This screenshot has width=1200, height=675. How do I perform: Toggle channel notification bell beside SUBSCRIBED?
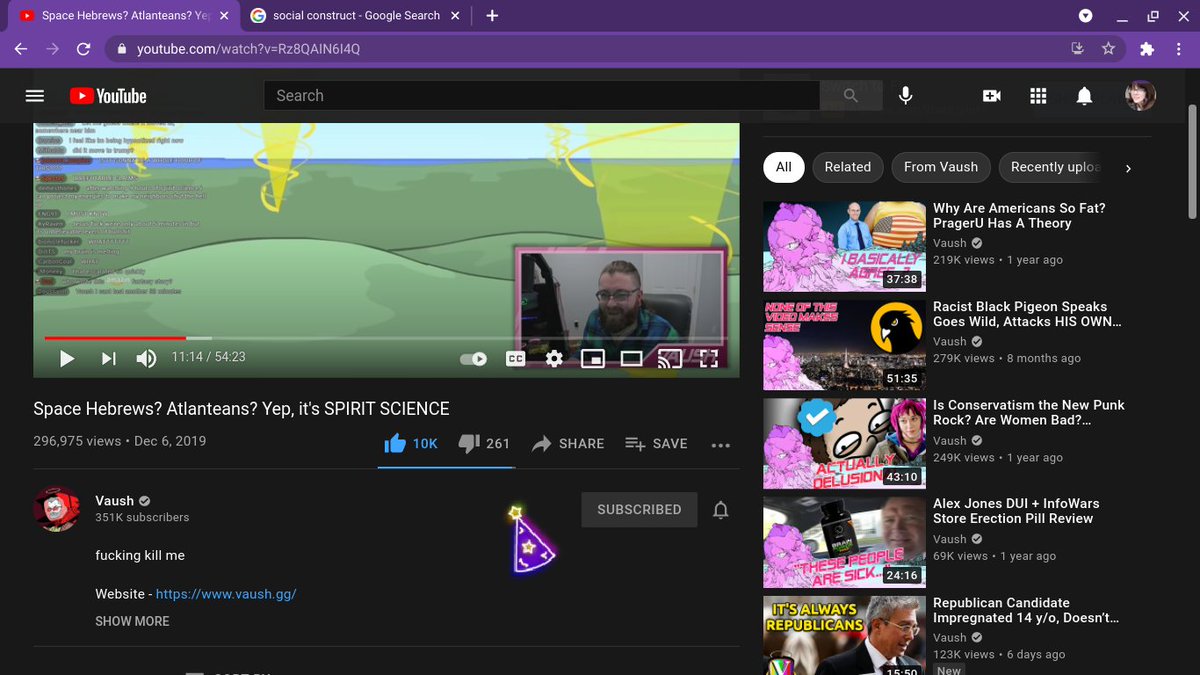click(x=720, y=510)
